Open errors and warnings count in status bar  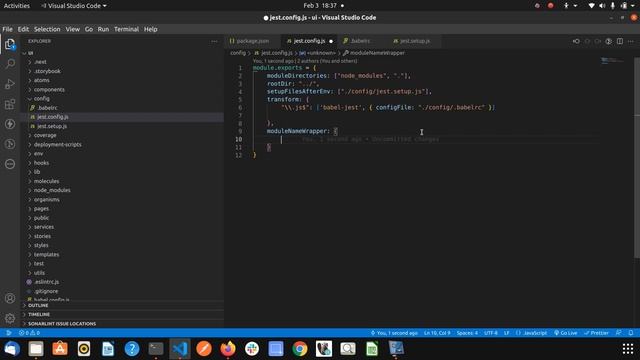29,333
